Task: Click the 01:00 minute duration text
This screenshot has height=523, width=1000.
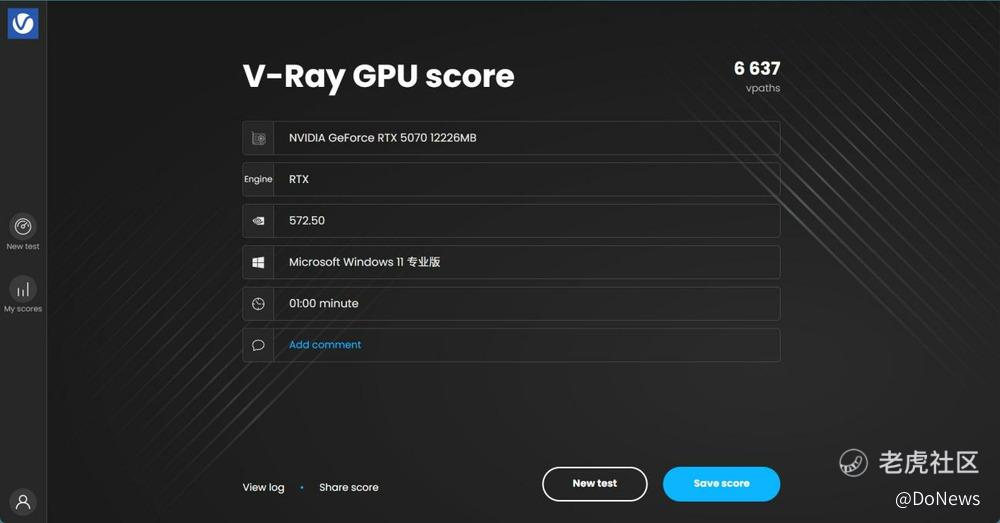Action: click(323, 304)
